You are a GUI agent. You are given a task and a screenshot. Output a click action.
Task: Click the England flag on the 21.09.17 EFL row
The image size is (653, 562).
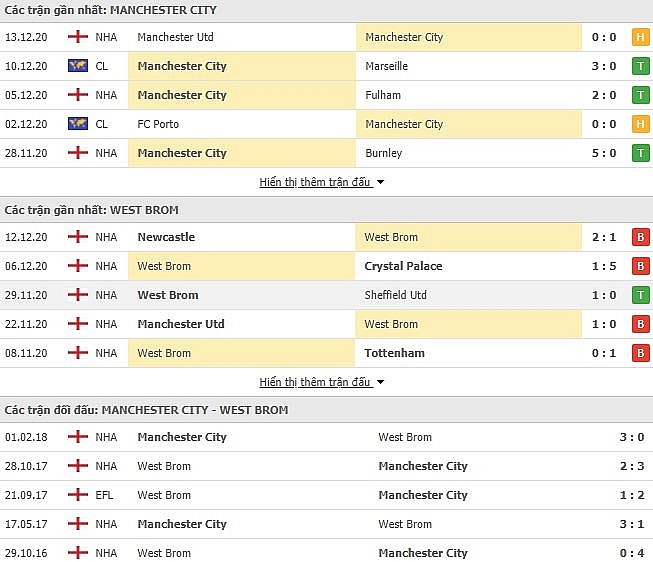tap(78, 495)
